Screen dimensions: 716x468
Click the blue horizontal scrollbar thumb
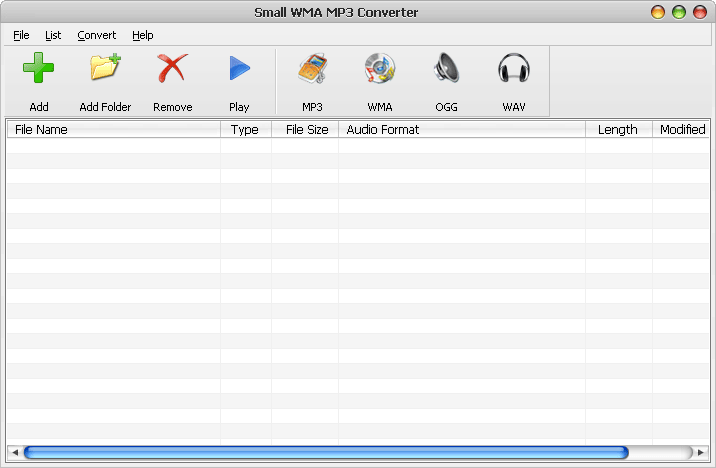[x=325, y=452]
